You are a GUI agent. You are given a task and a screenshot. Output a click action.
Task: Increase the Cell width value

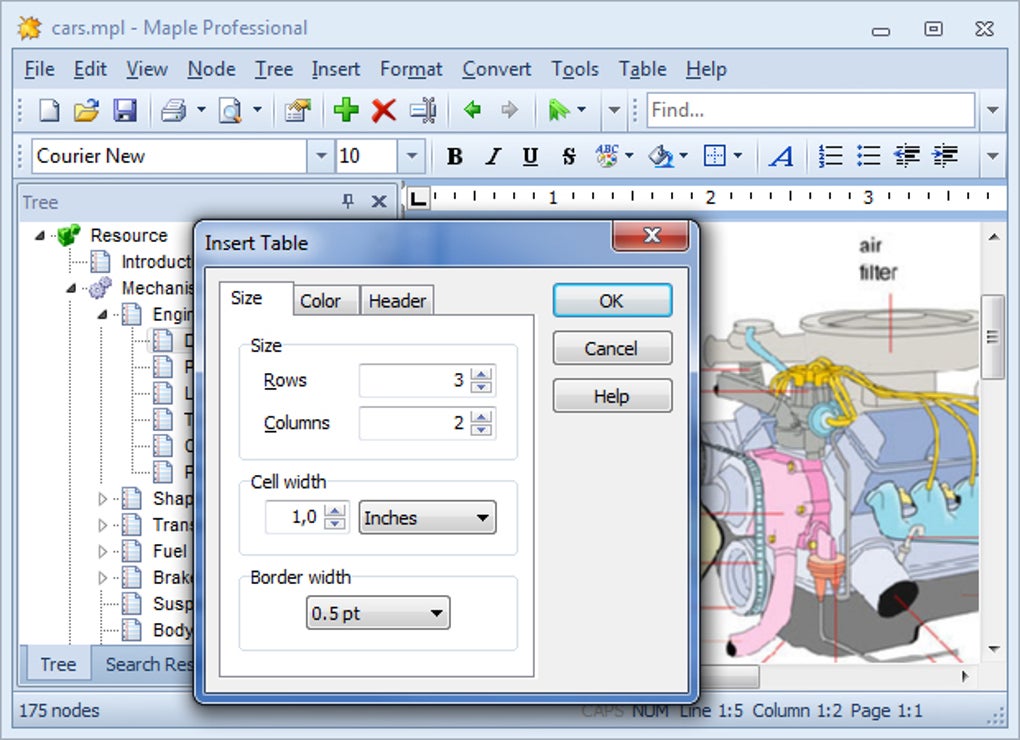click(x=335, y=511)
